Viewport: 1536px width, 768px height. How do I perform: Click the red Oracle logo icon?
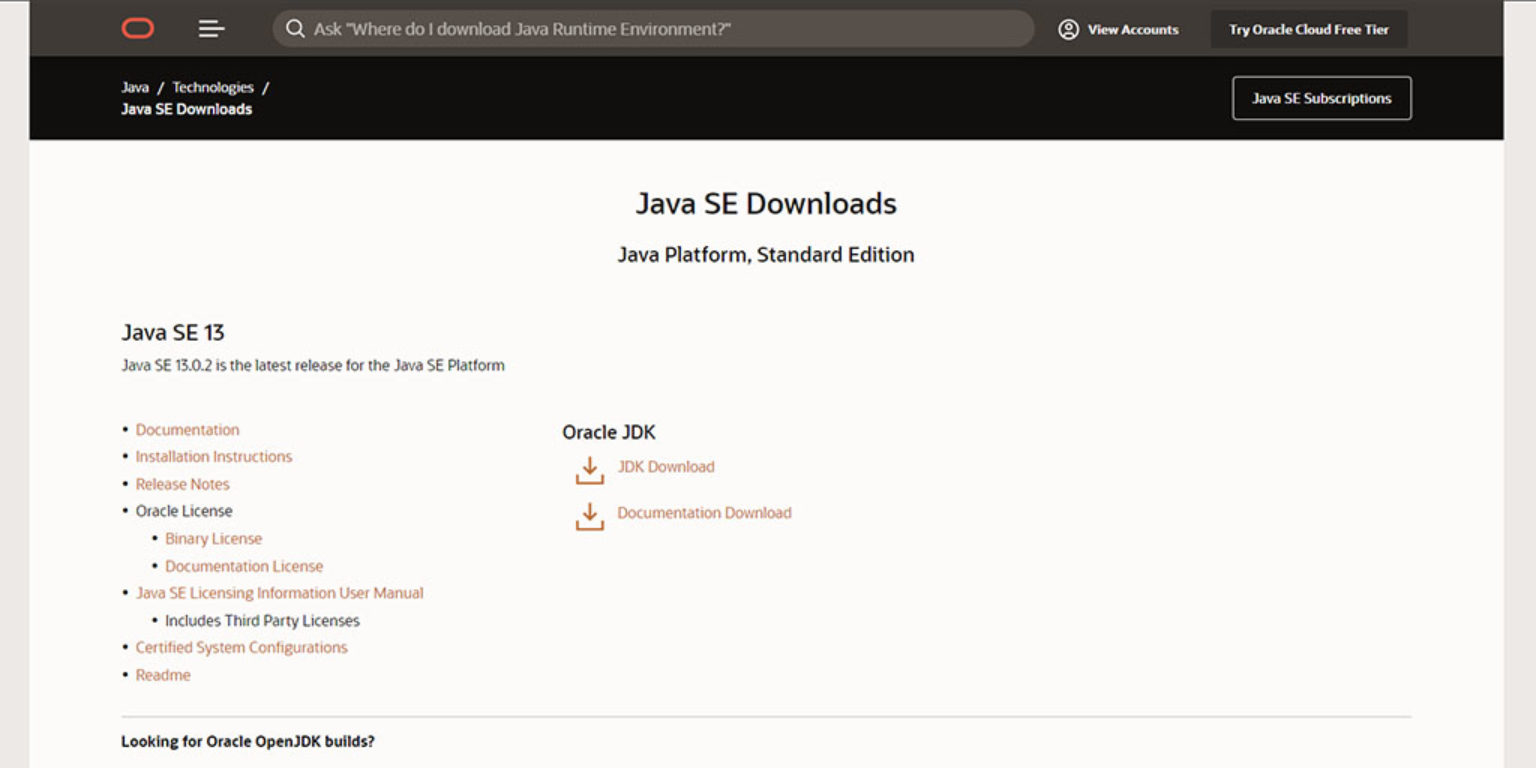click(138, 29)
